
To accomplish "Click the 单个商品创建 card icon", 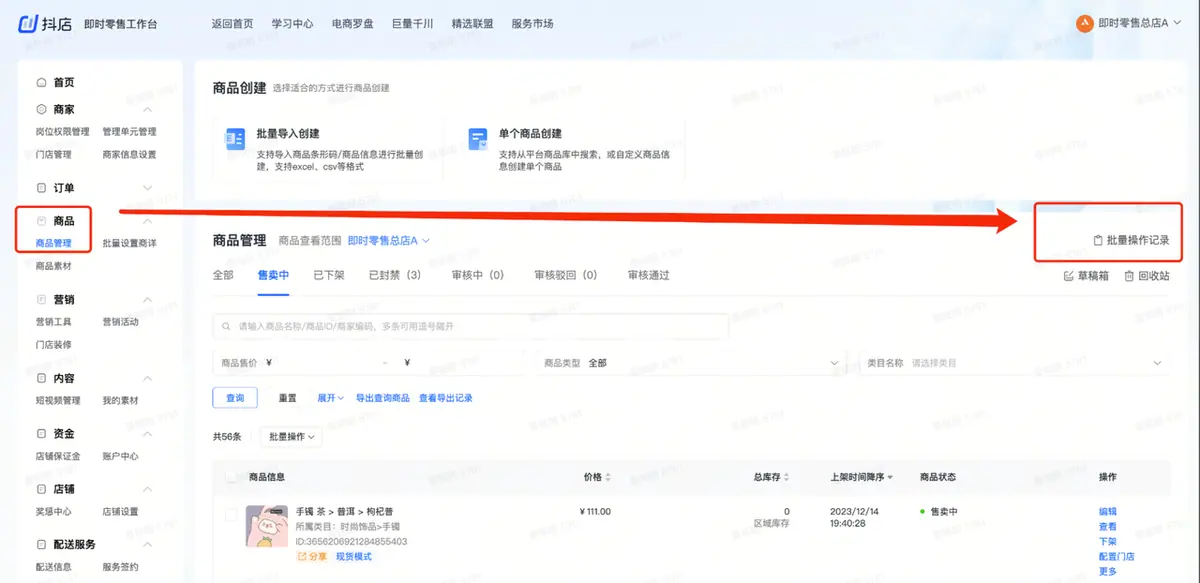I will pos(476,139).
